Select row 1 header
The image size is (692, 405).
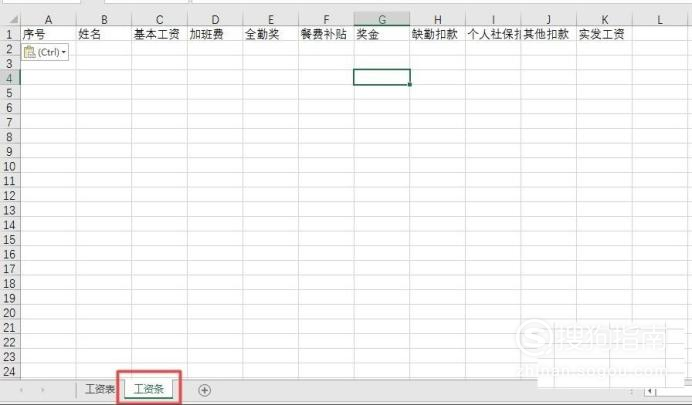point(10,34)
